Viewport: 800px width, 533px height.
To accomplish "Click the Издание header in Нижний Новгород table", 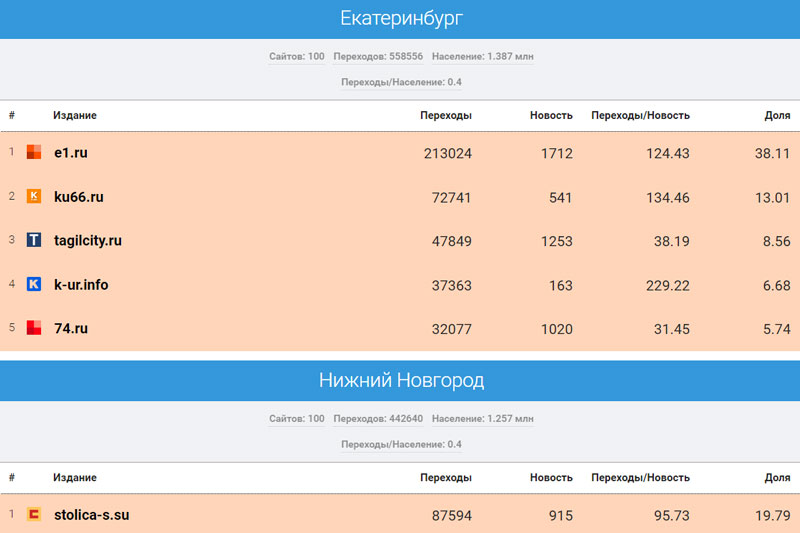I will tap(75, 478).
